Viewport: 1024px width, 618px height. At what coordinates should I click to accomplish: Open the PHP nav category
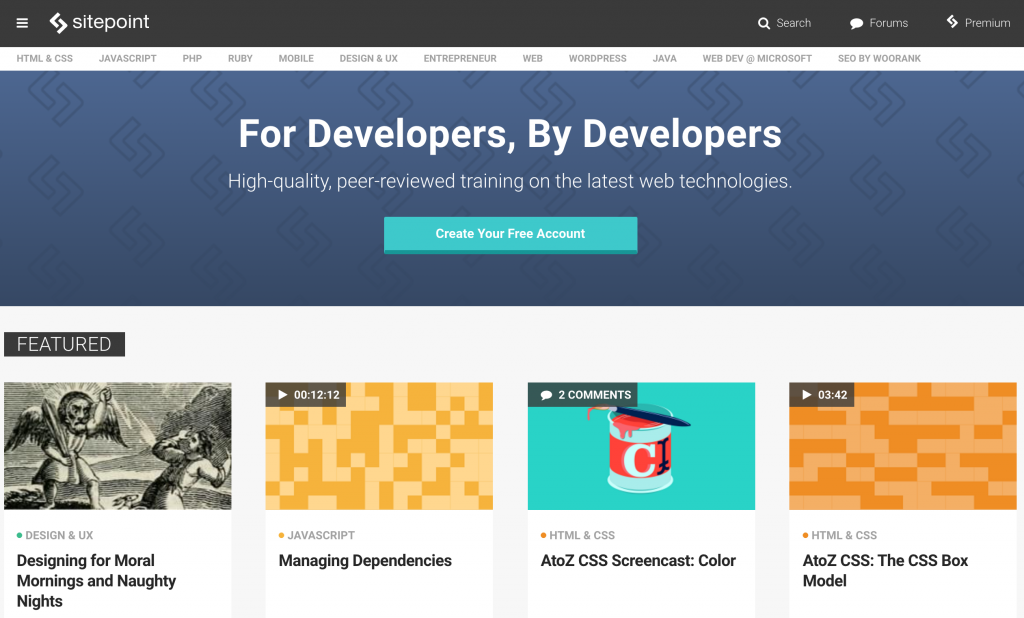pos(192,59)
